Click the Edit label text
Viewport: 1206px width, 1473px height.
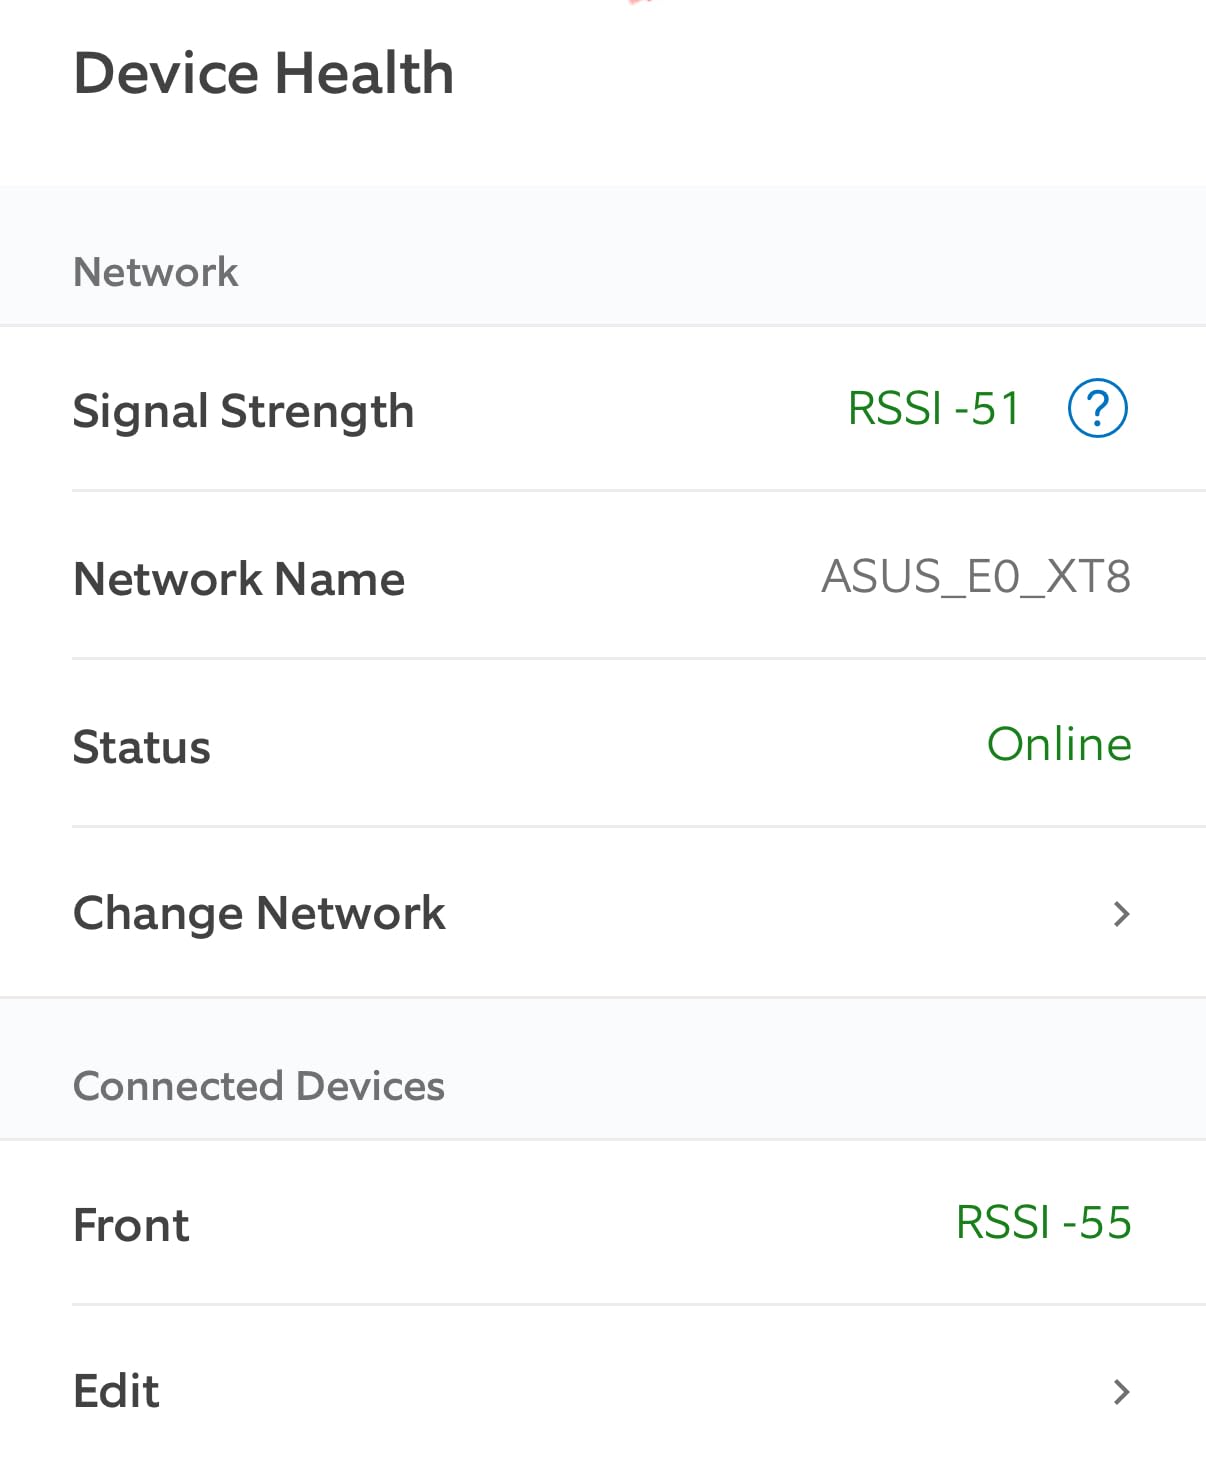tap(116, 1391)
